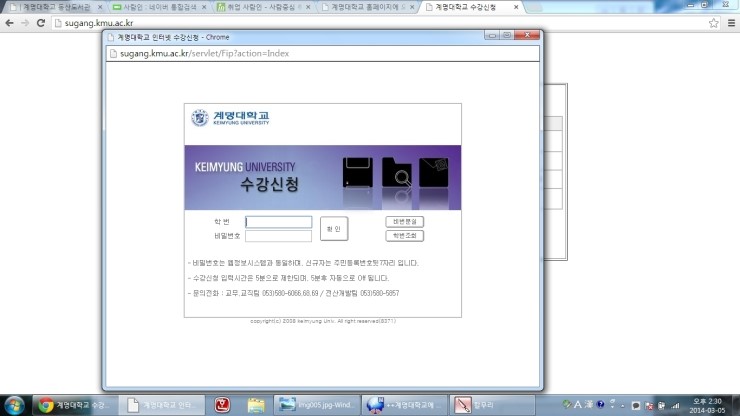Close the 동산도서관 tab

pyautogui.click(x=100, y=7)
